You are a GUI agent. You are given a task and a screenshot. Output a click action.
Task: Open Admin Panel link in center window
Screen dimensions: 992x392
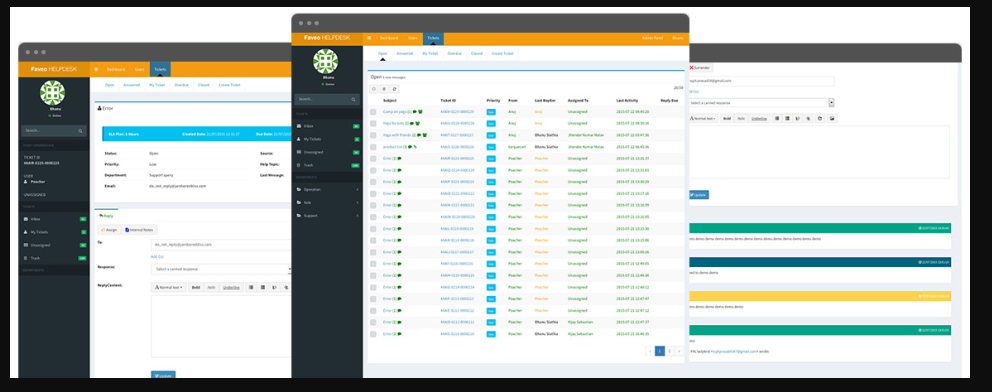point(651,38)
